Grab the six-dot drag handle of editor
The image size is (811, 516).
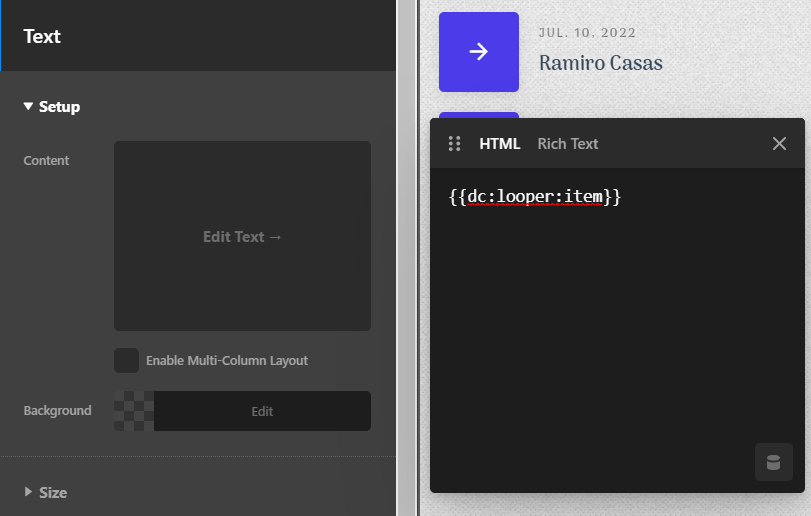(455, 144)
